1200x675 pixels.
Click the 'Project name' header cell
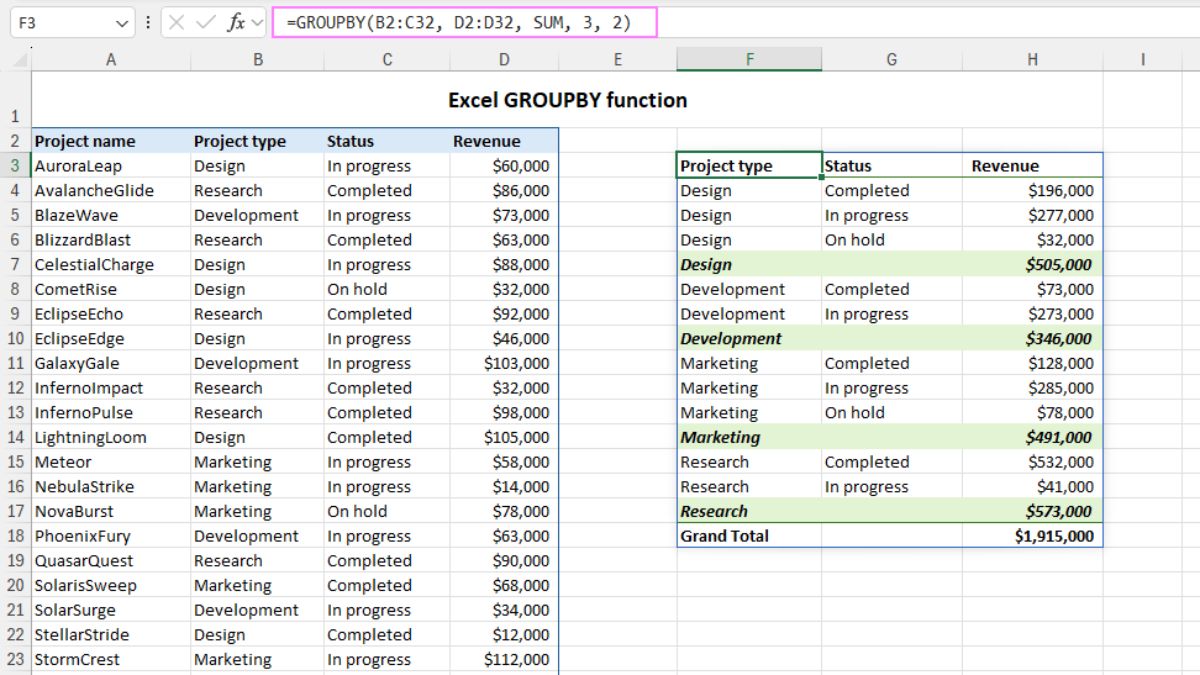pyautogui.click(x=111, y=141)
